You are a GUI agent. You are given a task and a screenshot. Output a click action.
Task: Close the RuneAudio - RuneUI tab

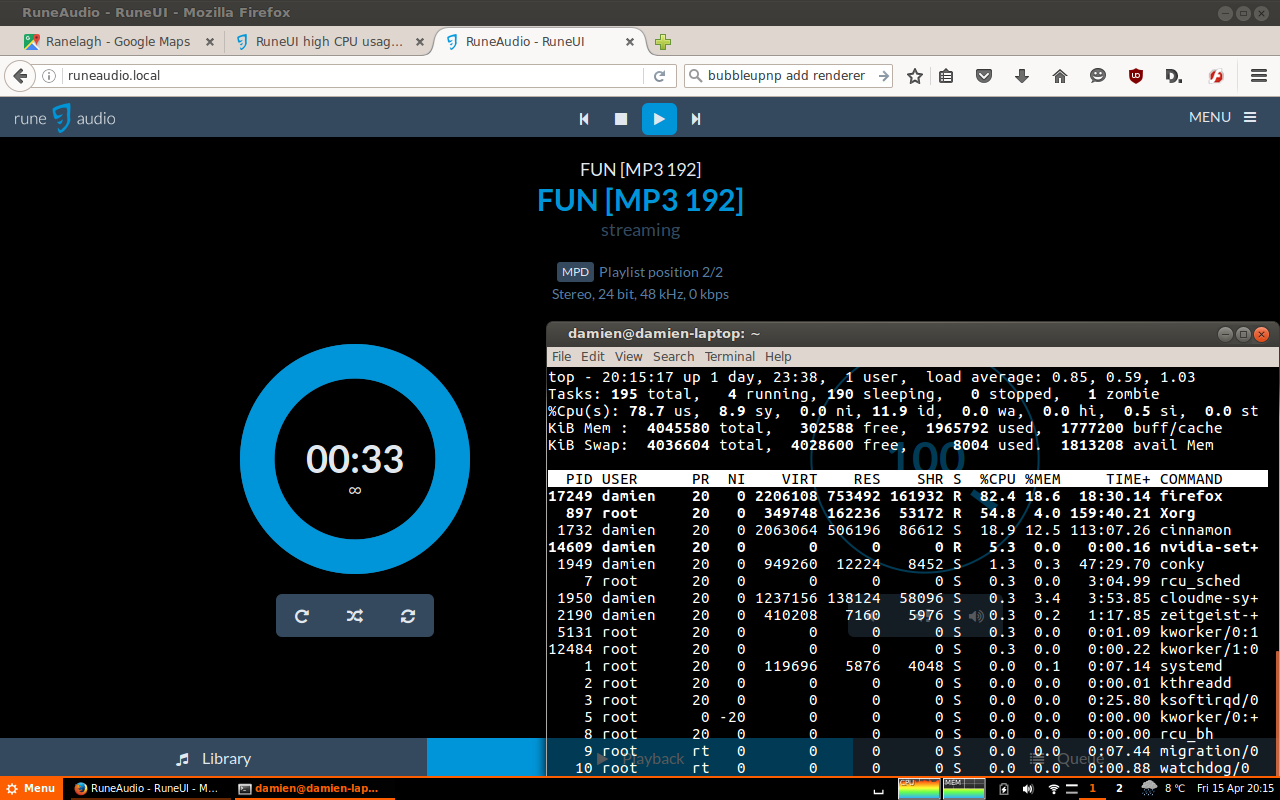(x=630, y=42)
